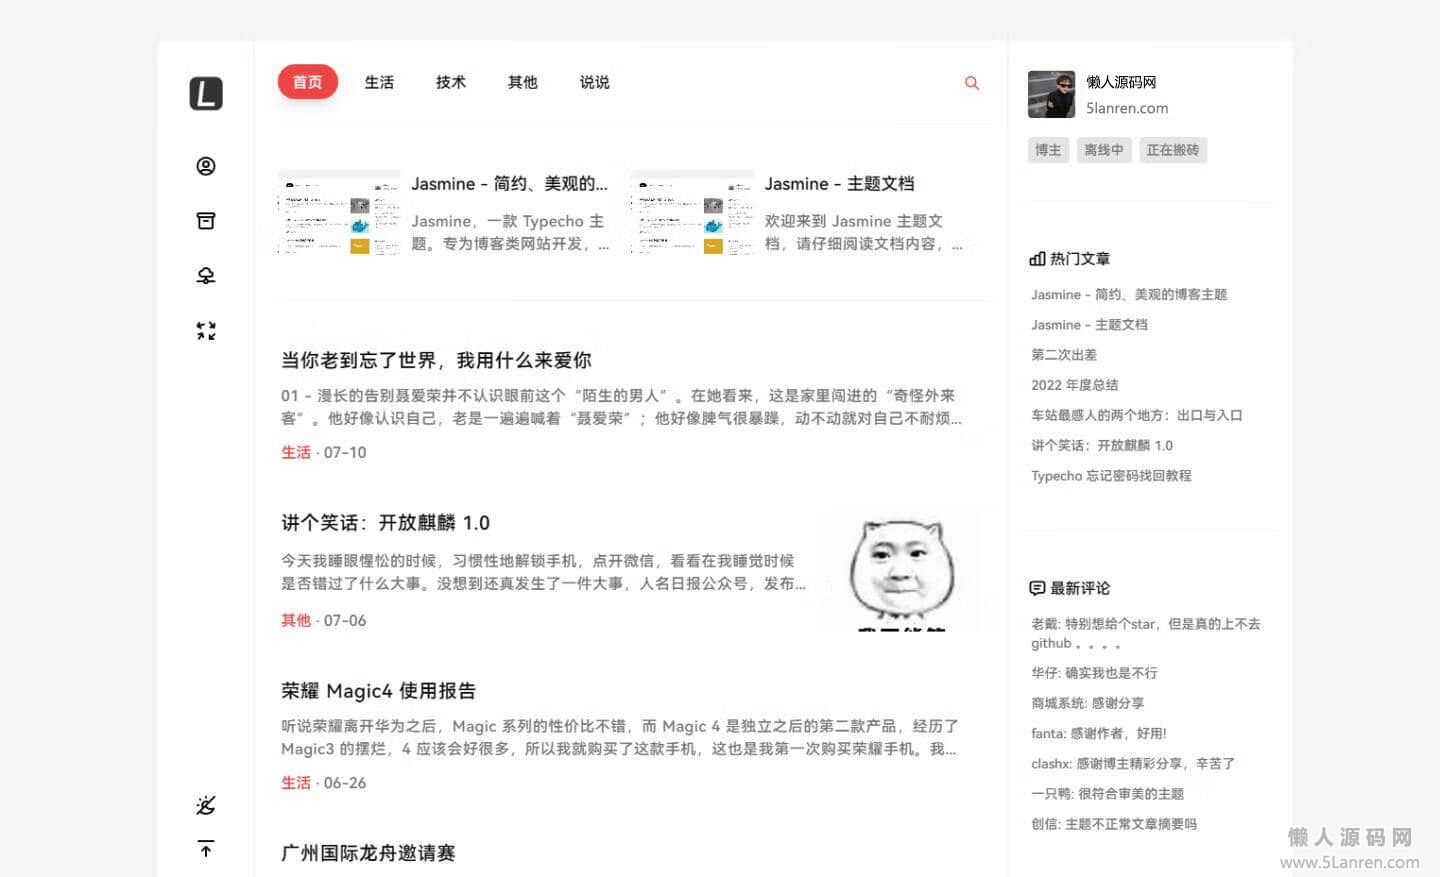Open the user profile icon in sidebar
This screenshot has height=877, width=1440.
click(206, 166)
